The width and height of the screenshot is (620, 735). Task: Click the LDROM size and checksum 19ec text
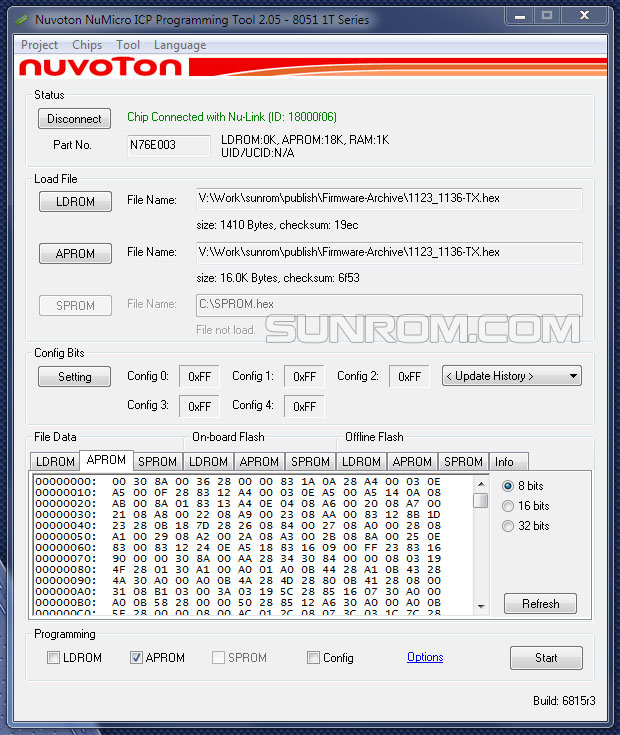click(277, 225)
